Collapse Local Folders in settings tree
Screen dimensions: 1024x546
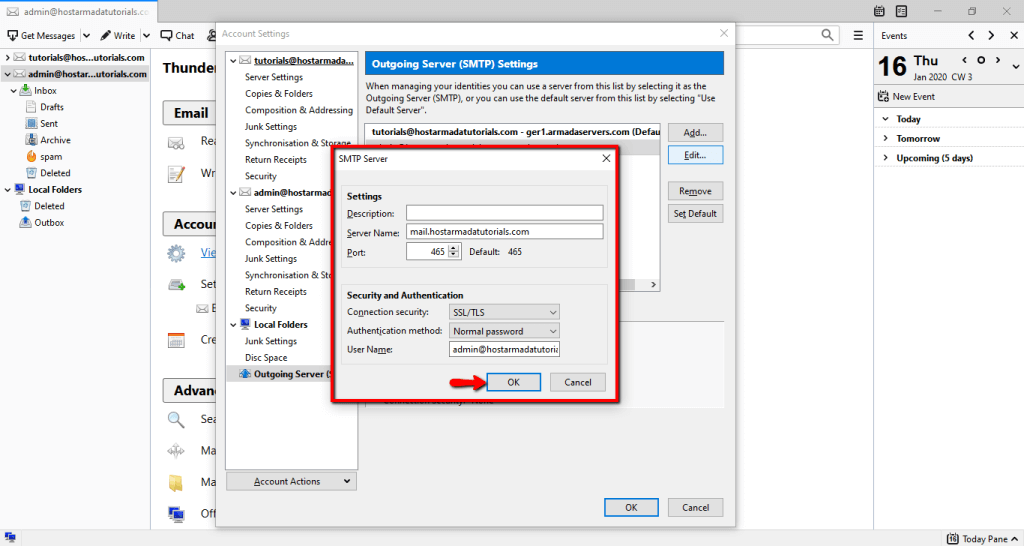[232, 325]
